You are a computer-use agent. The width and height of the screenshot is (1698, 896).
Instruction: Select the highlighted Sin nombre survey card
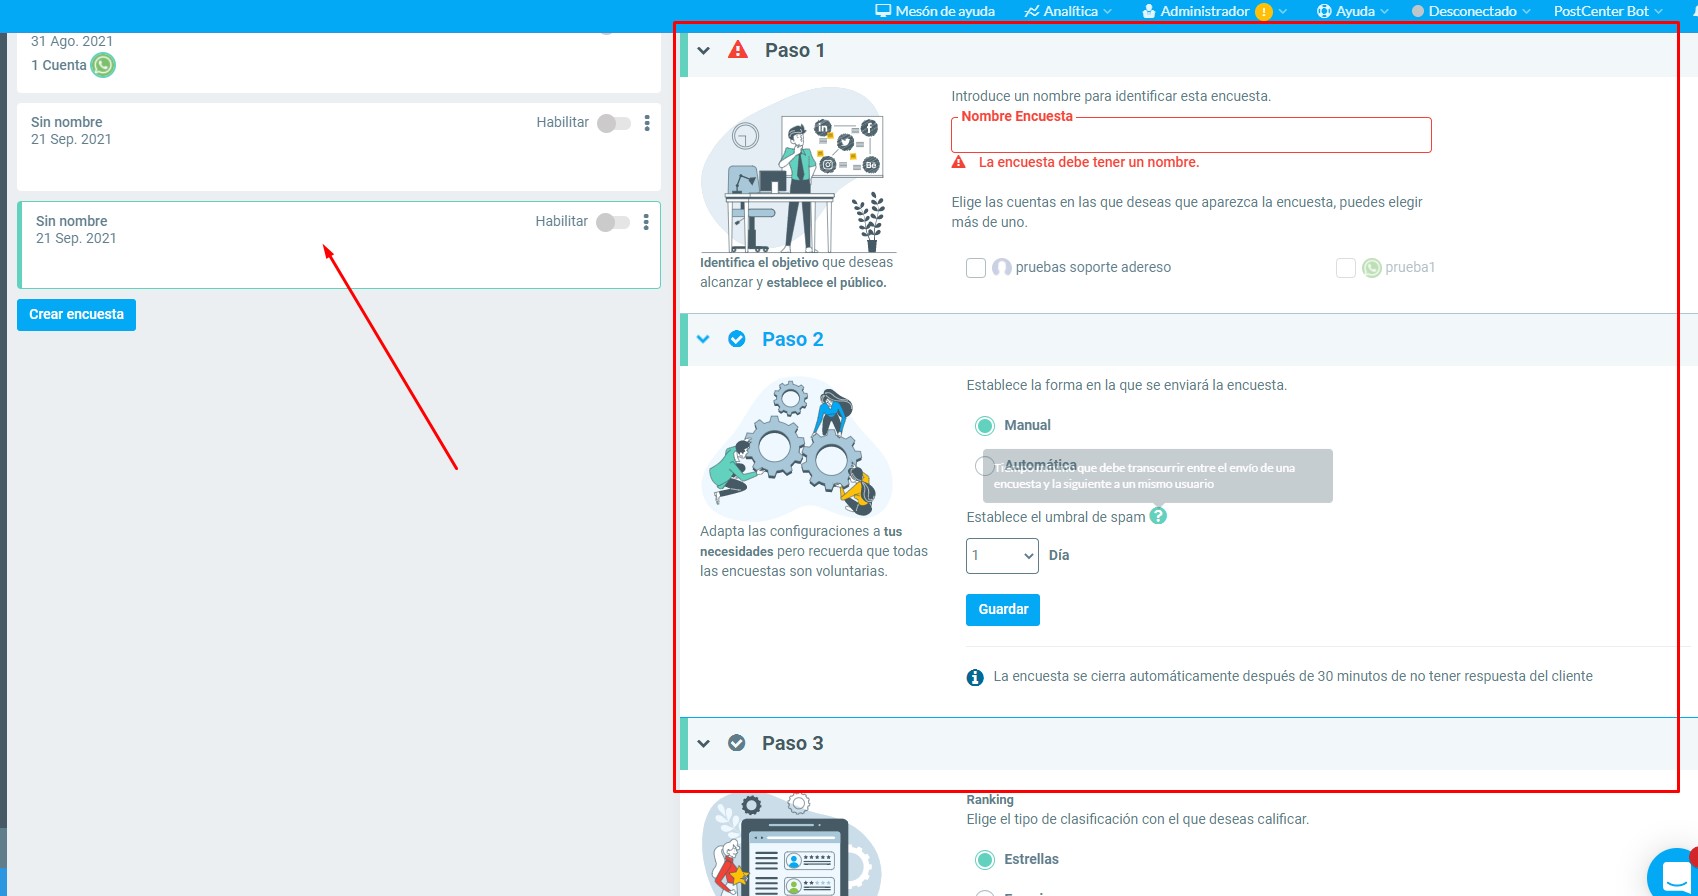click(x=339, y=245)
